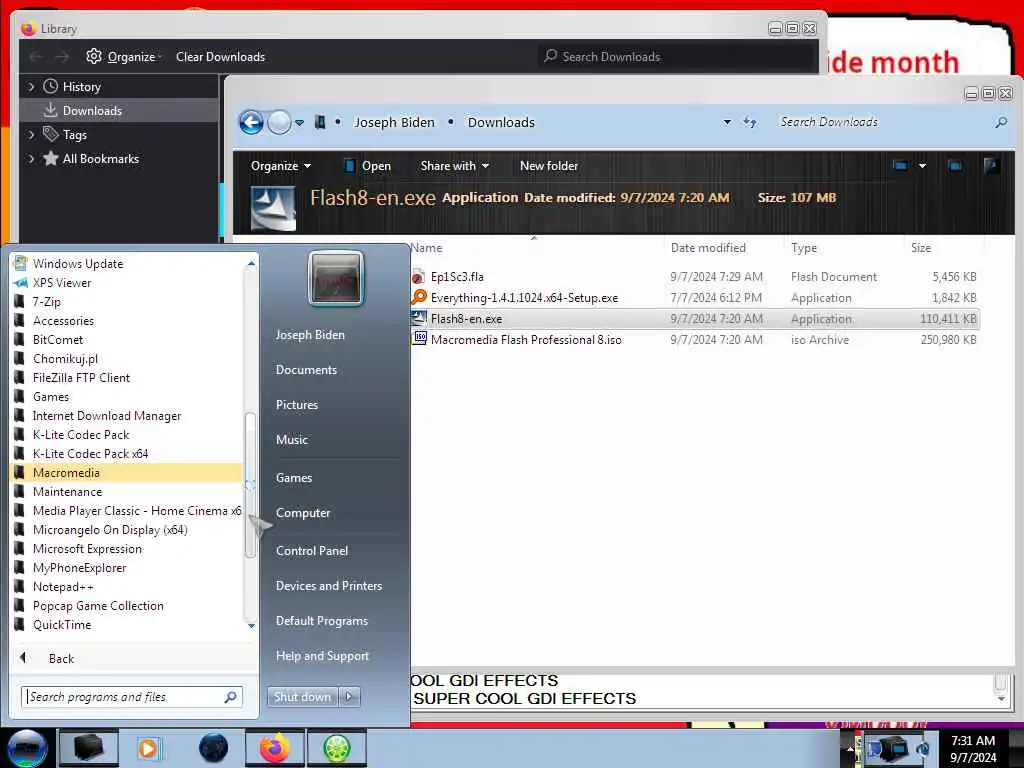Open the shut down options arrow
Screen dimensions: 1024x768
pos(349,697)
